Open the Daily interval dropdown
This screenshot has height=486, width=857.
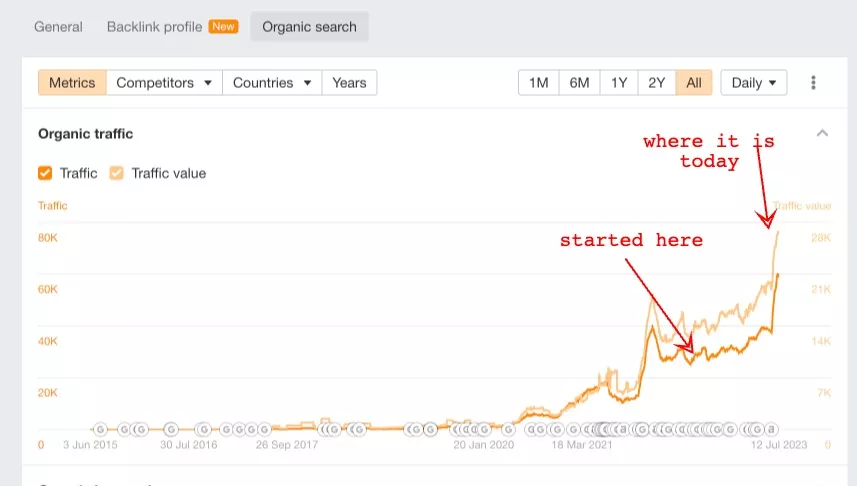point(753,83)
